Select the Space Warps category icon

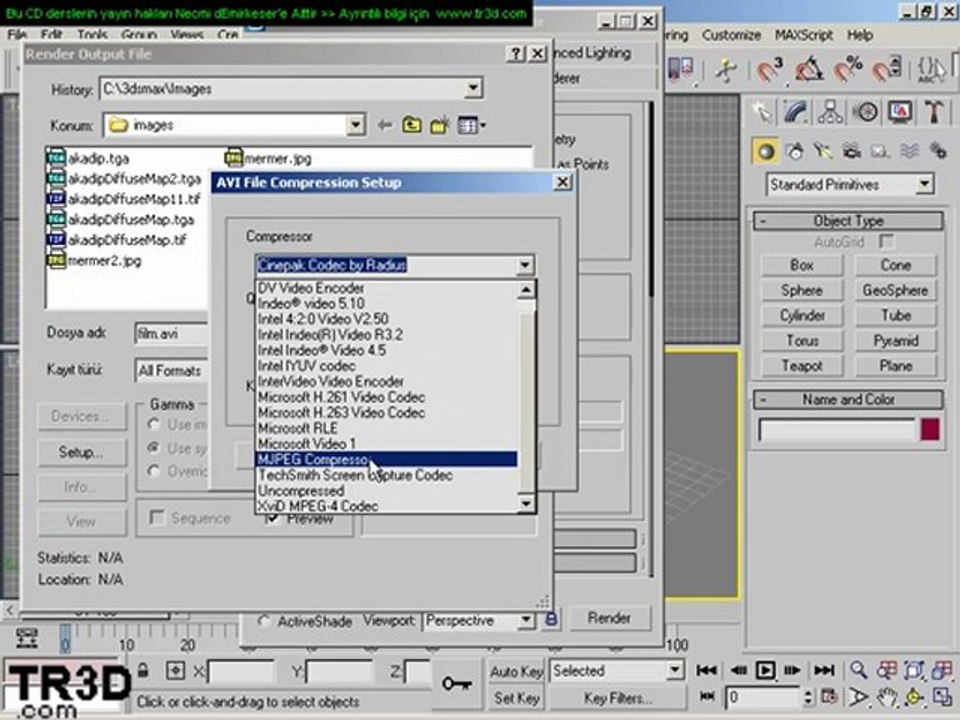click(909, 151)
